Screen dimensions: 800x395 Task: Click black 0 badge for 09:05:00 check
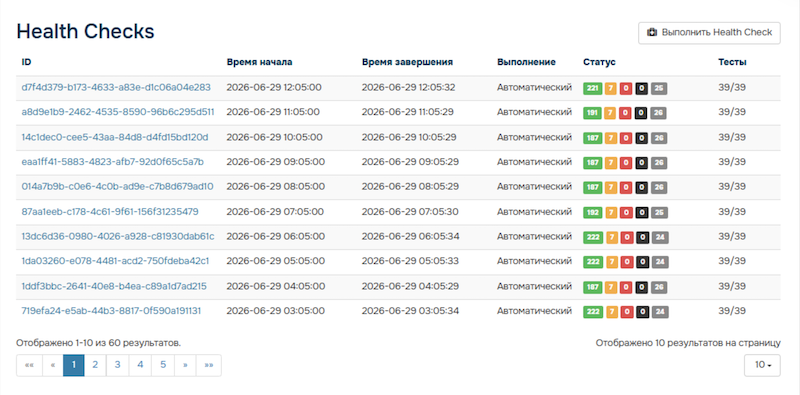641,163
